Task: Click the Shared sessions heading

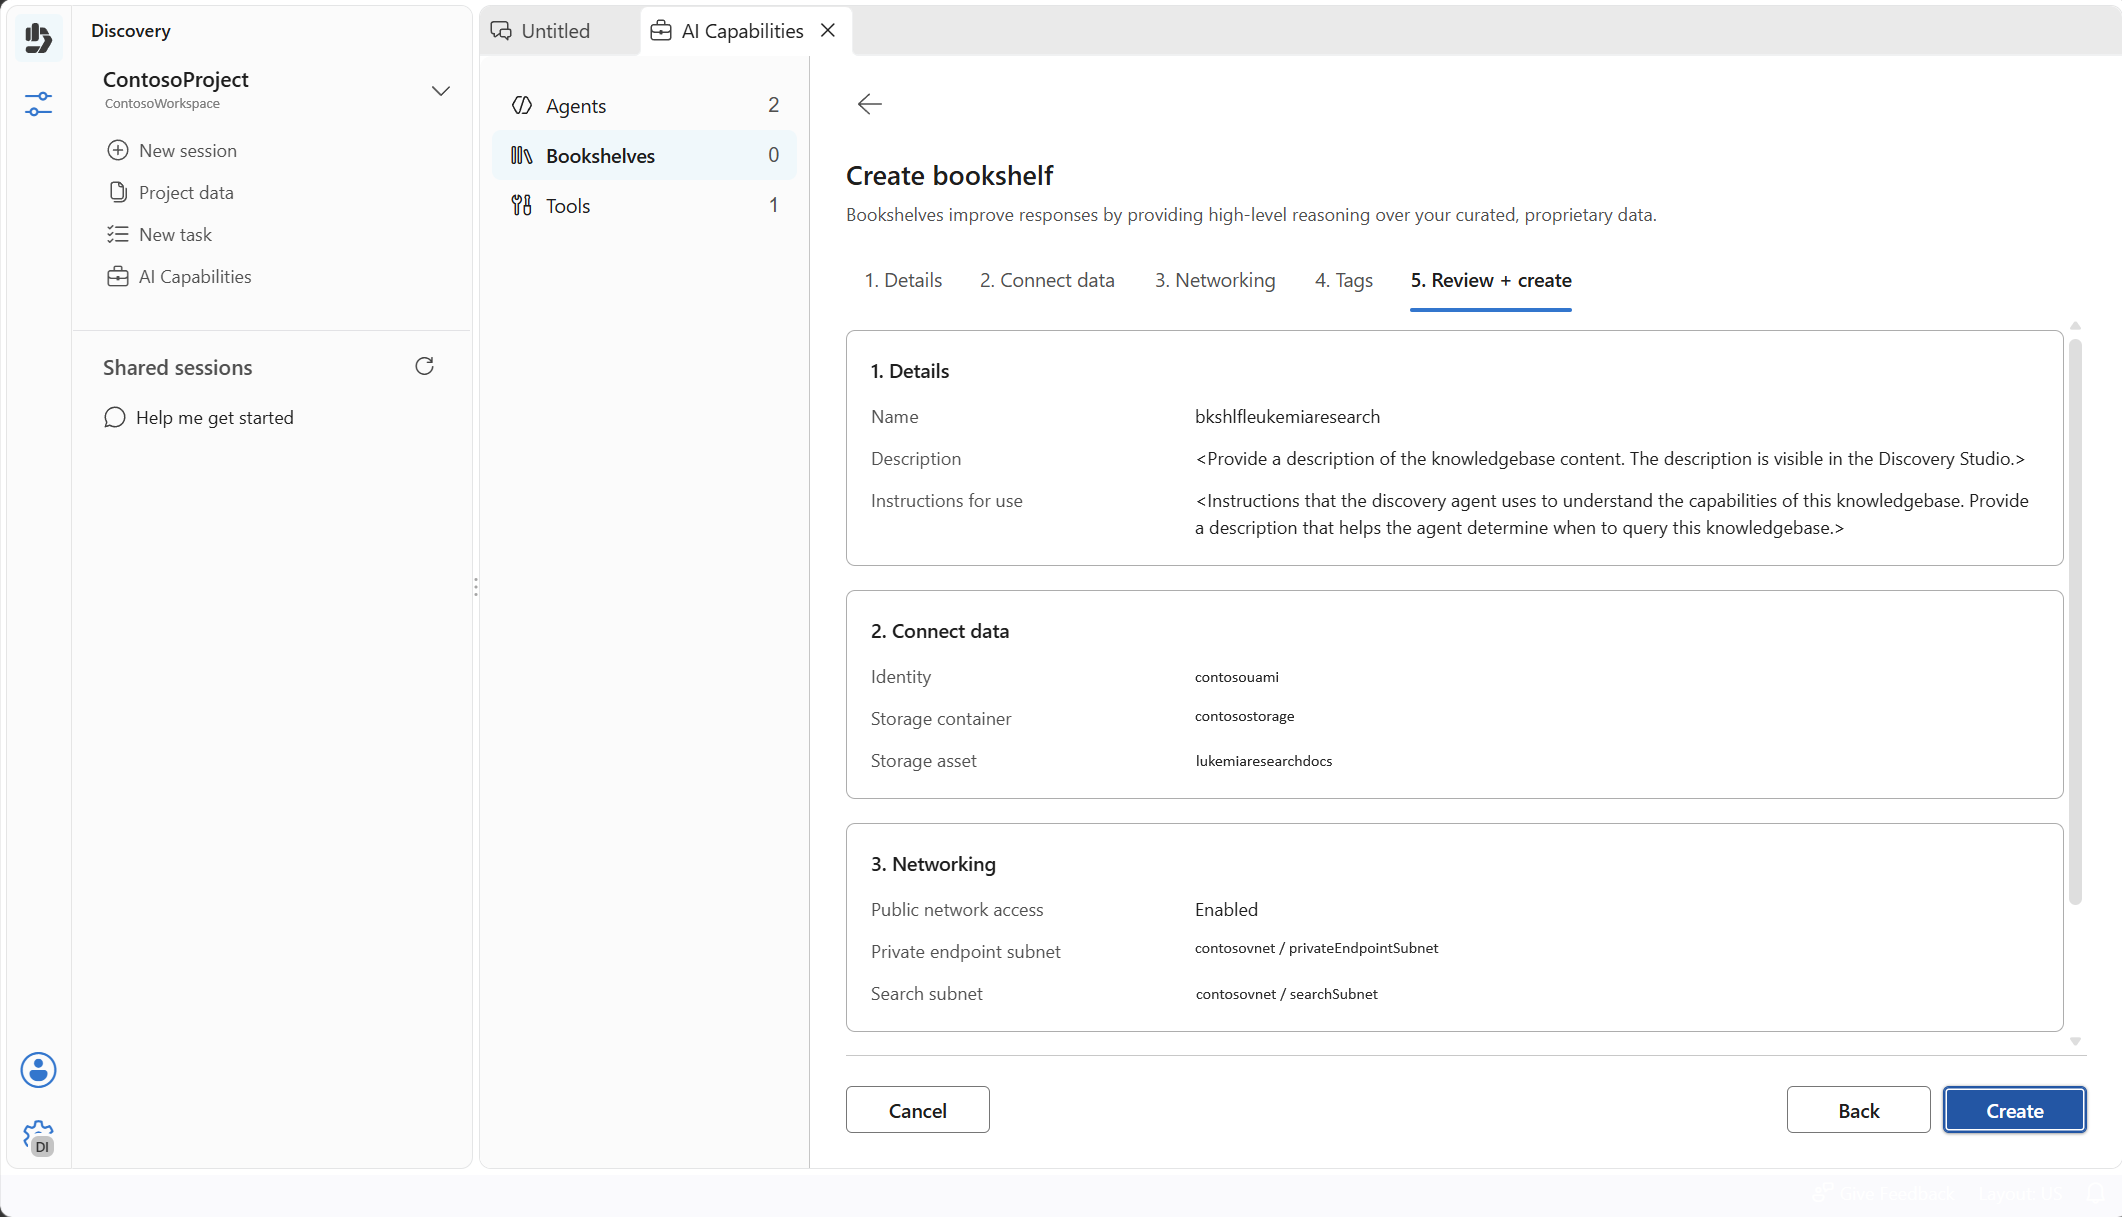Action: tap(177, 367)
